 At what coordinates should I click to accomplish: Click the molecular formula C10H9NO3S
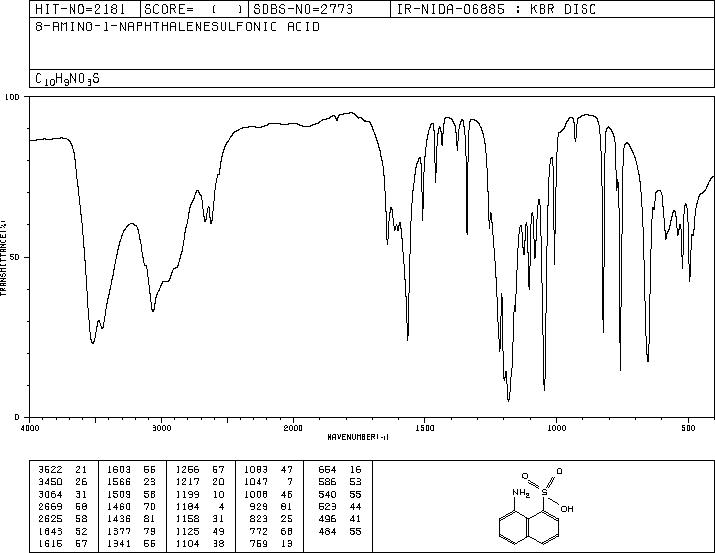(x=67, y=79)
